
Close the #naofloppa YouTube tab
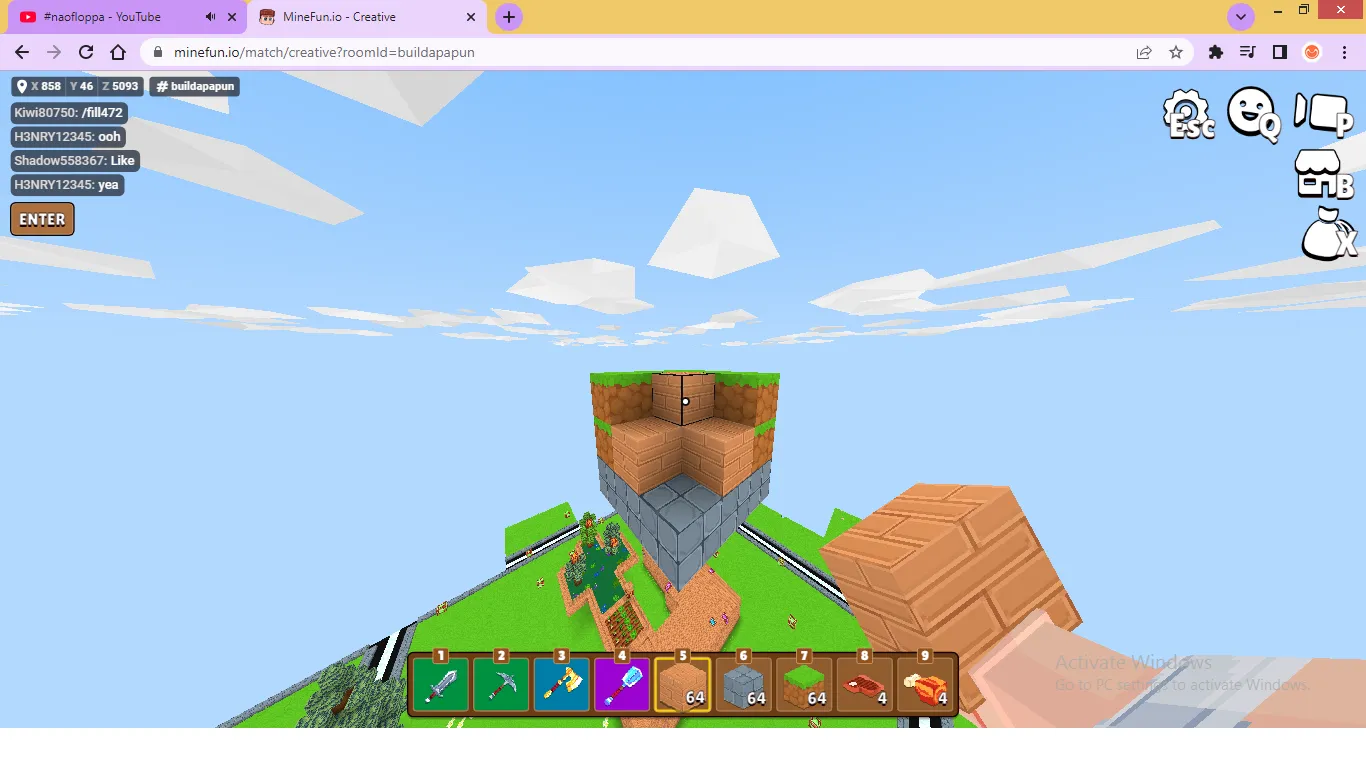pyautogui.click(x=232, y=17)
